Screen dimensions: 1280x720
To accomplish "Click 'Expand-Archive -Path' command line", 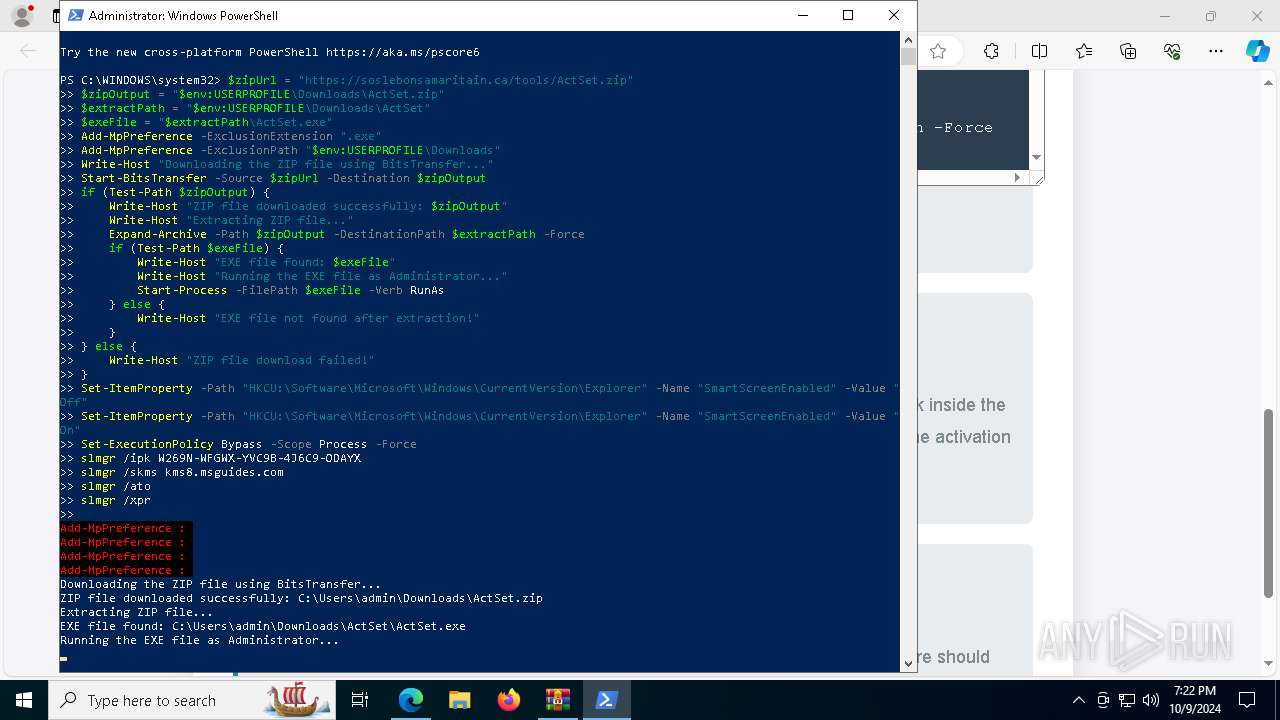I will point(347,234).
